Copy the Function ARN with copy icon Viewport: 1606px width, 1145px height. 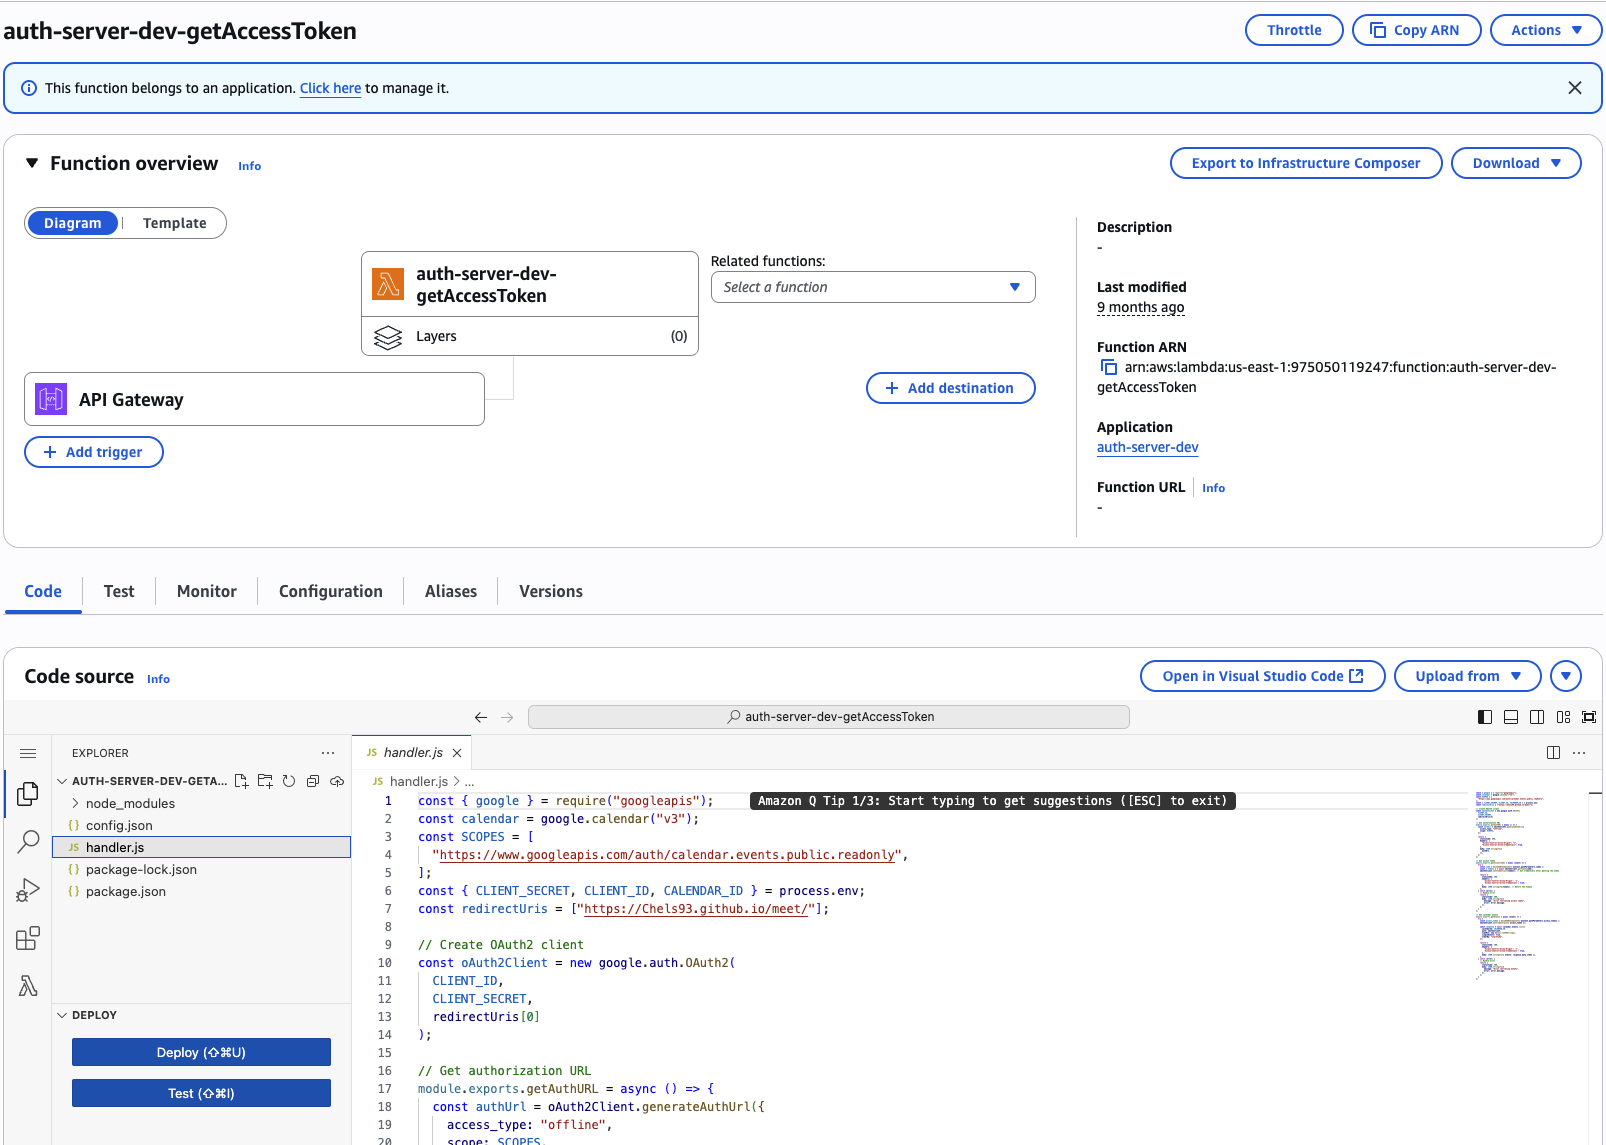click(x=1108, y=367)
